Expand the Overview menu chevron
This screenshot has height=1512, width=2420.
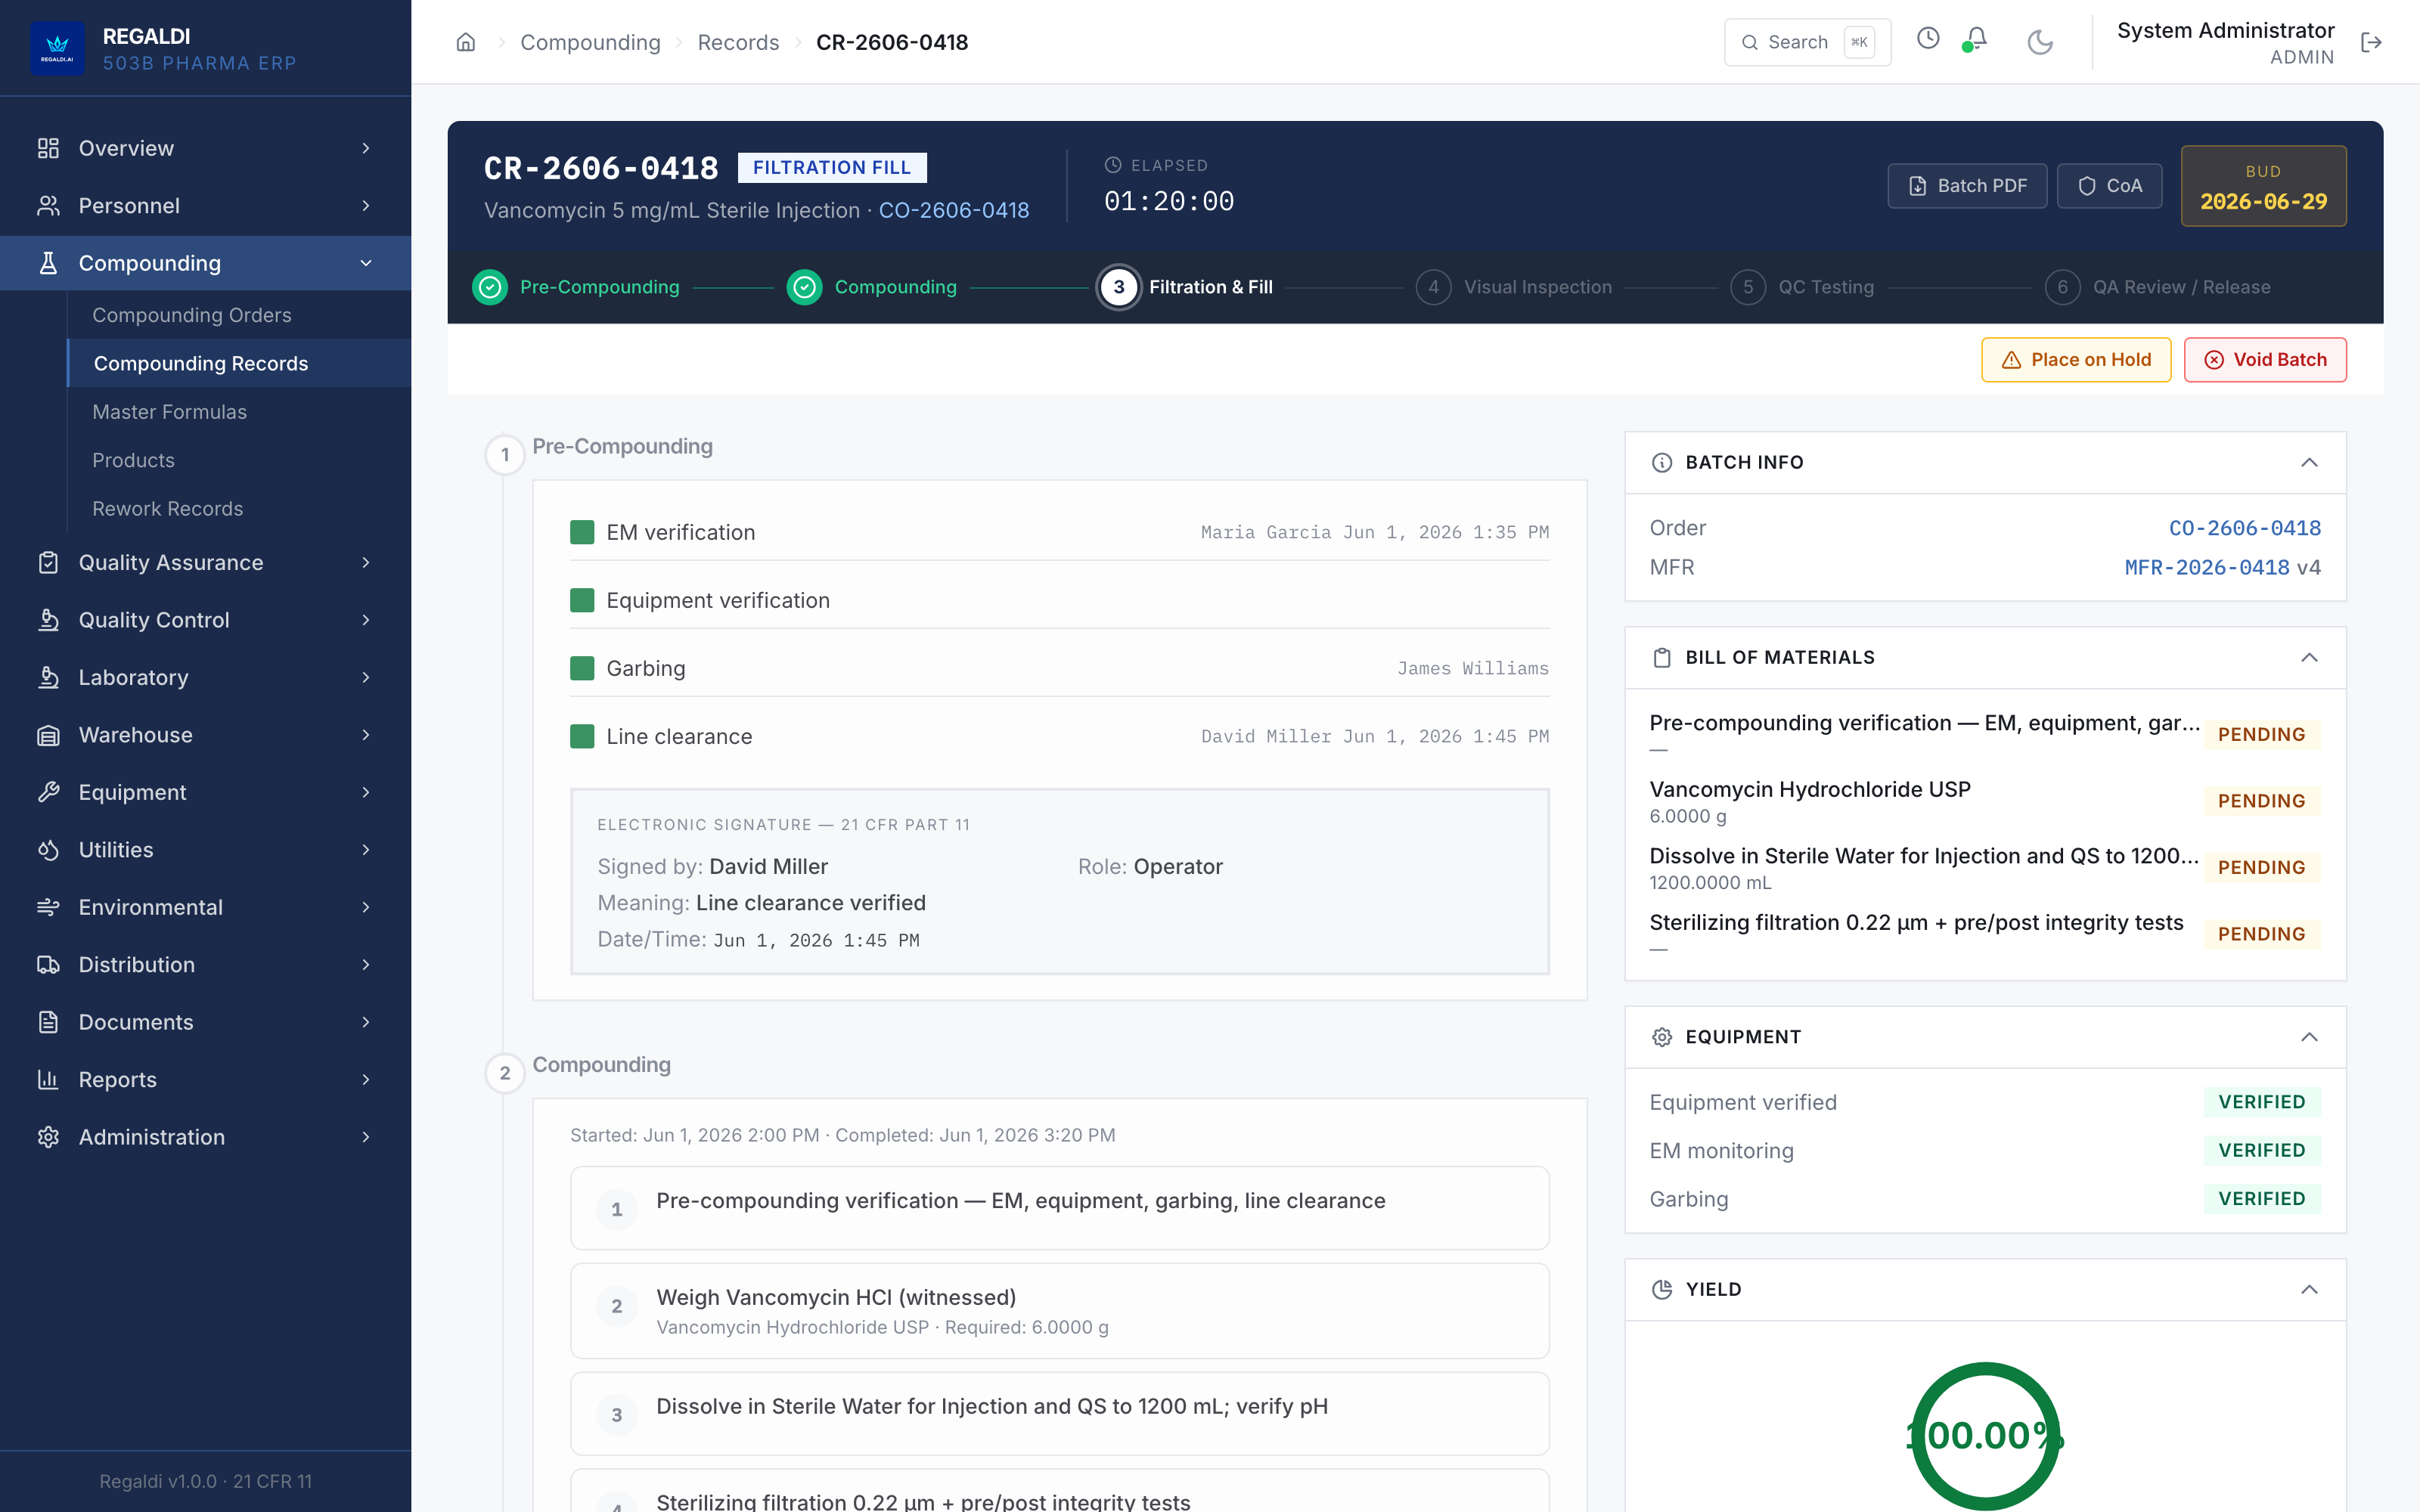(x=366, y=148)
